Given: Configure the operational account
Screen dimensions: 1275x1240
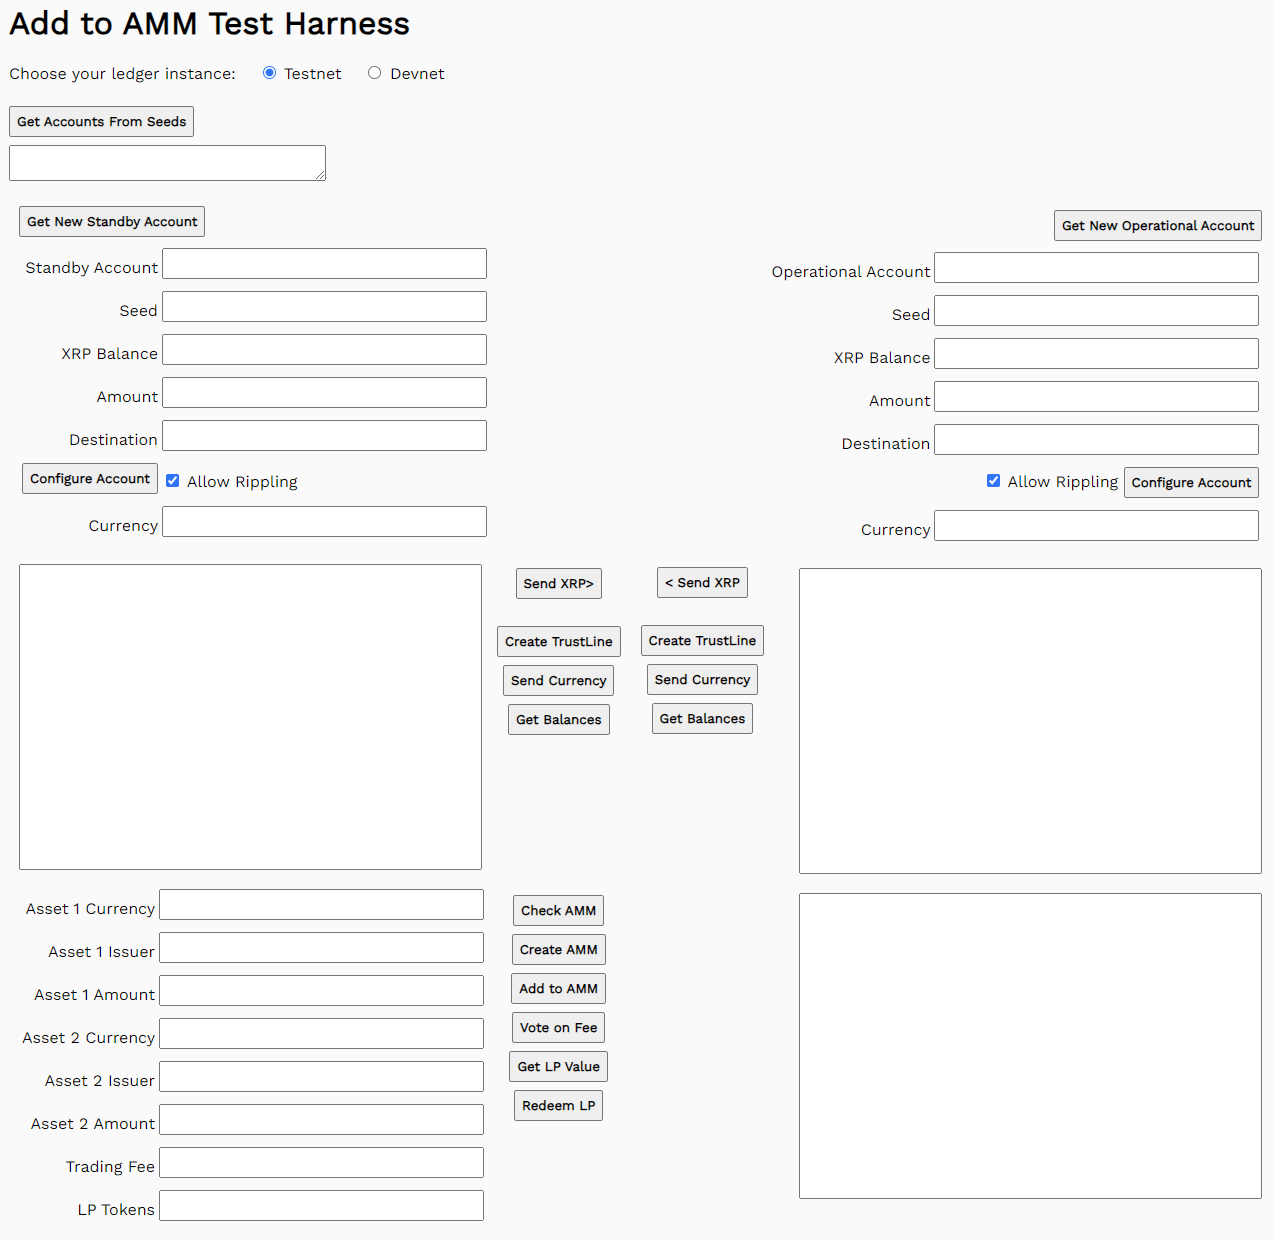Looking at the screenshot, I should (x=1190, y=482).
